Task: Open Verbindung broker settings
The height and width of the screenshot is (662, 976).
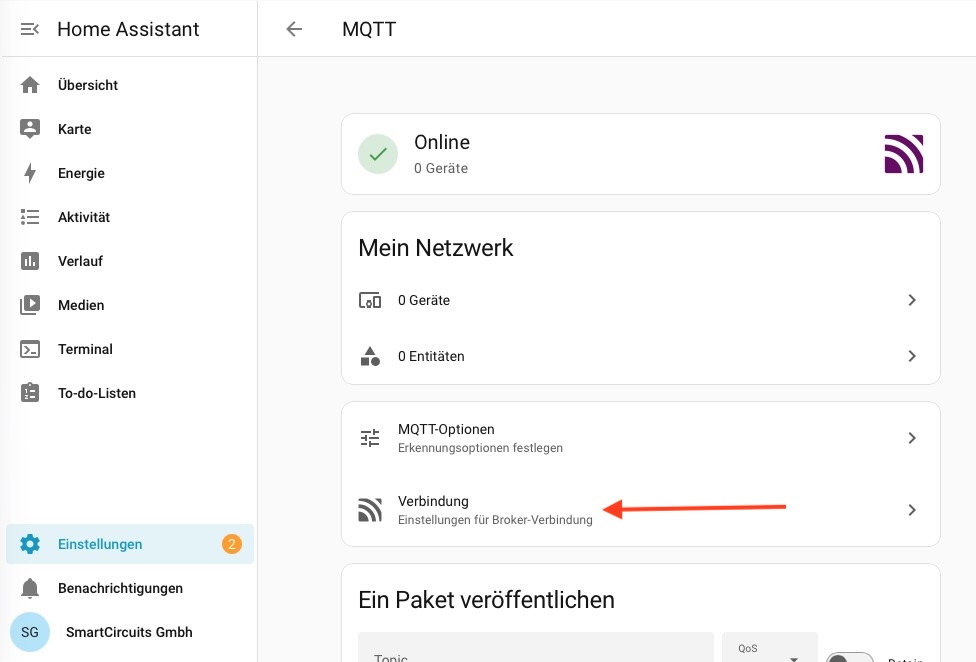Action: point(640,510)
